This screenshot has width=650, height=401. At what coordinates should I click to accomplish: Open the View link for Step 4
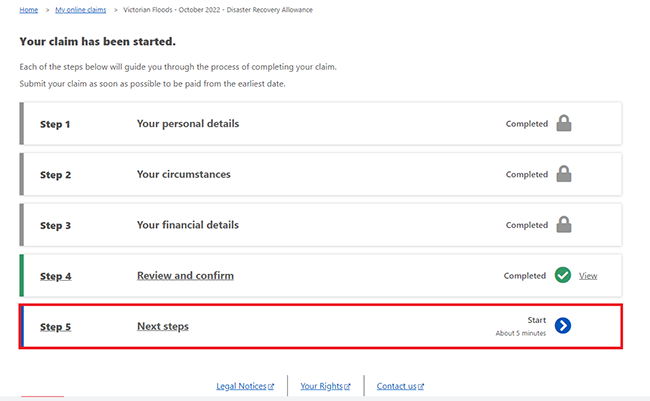pos(588,276)
